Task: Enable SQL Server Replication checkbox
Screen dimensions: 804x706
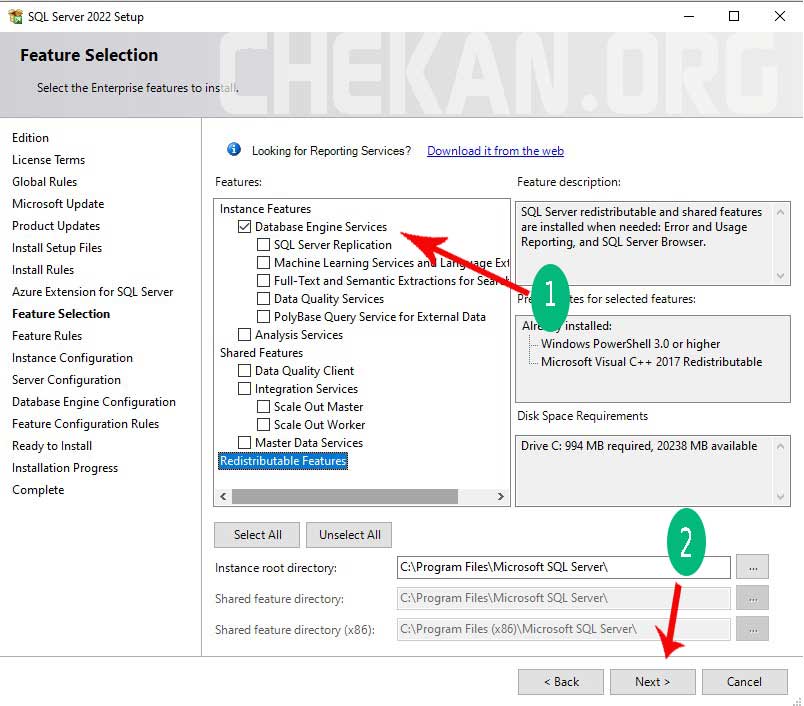Action: click(x=263, y=245)
